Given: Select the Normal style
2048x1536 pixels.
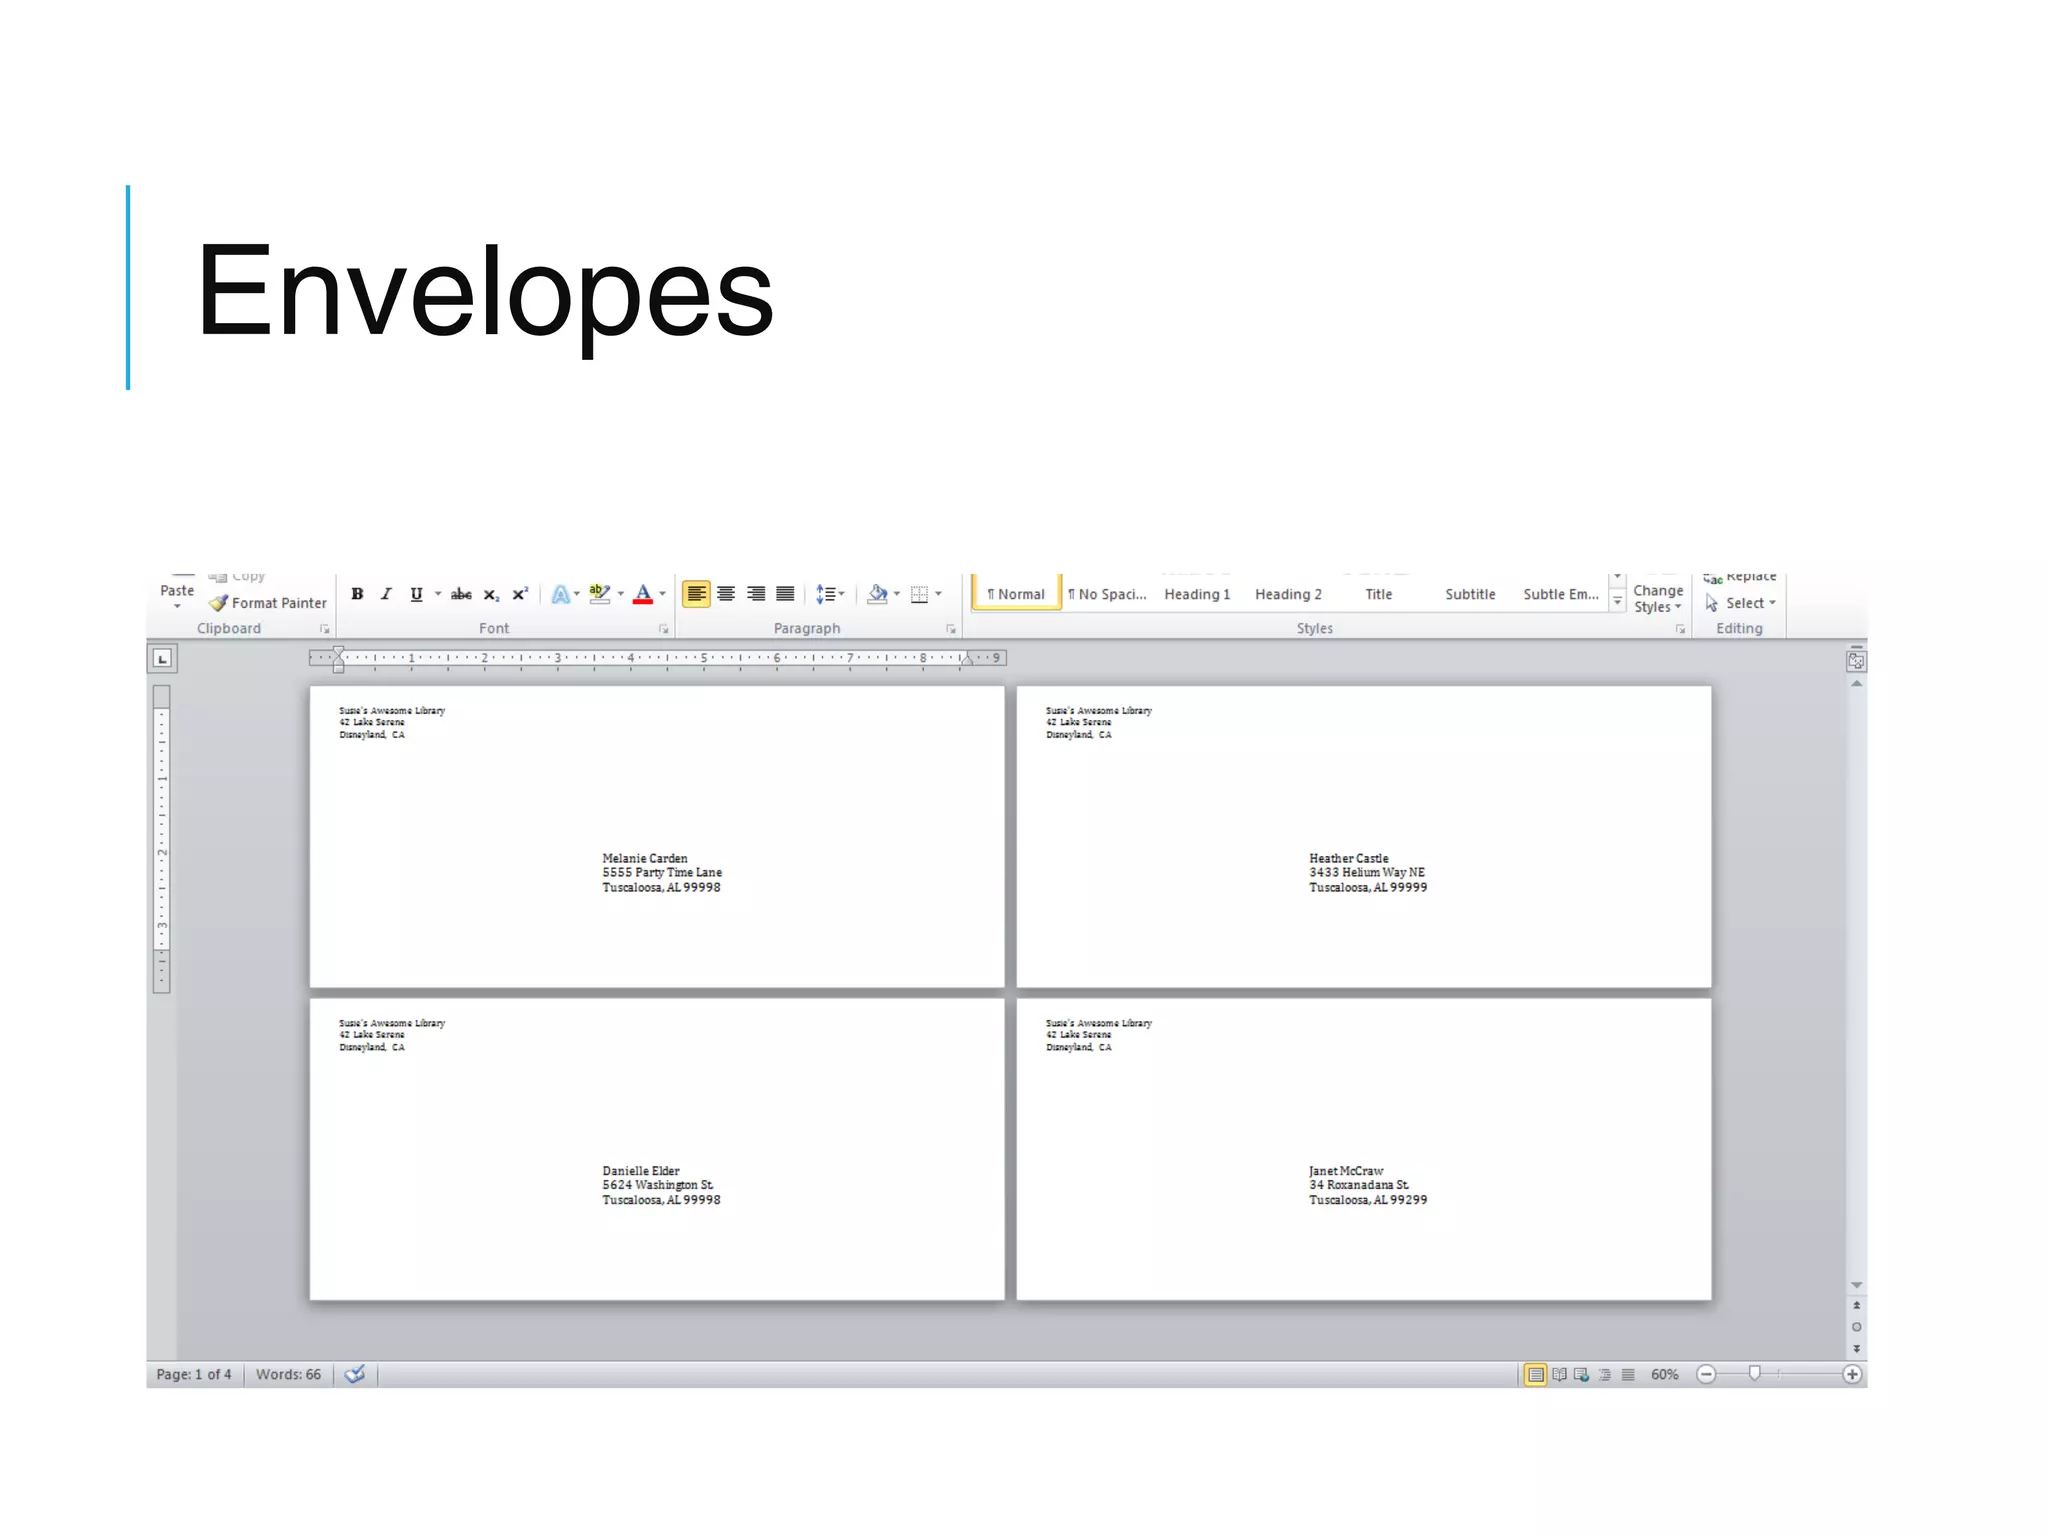Looking at the screenshot, I should click(1016, 593).
